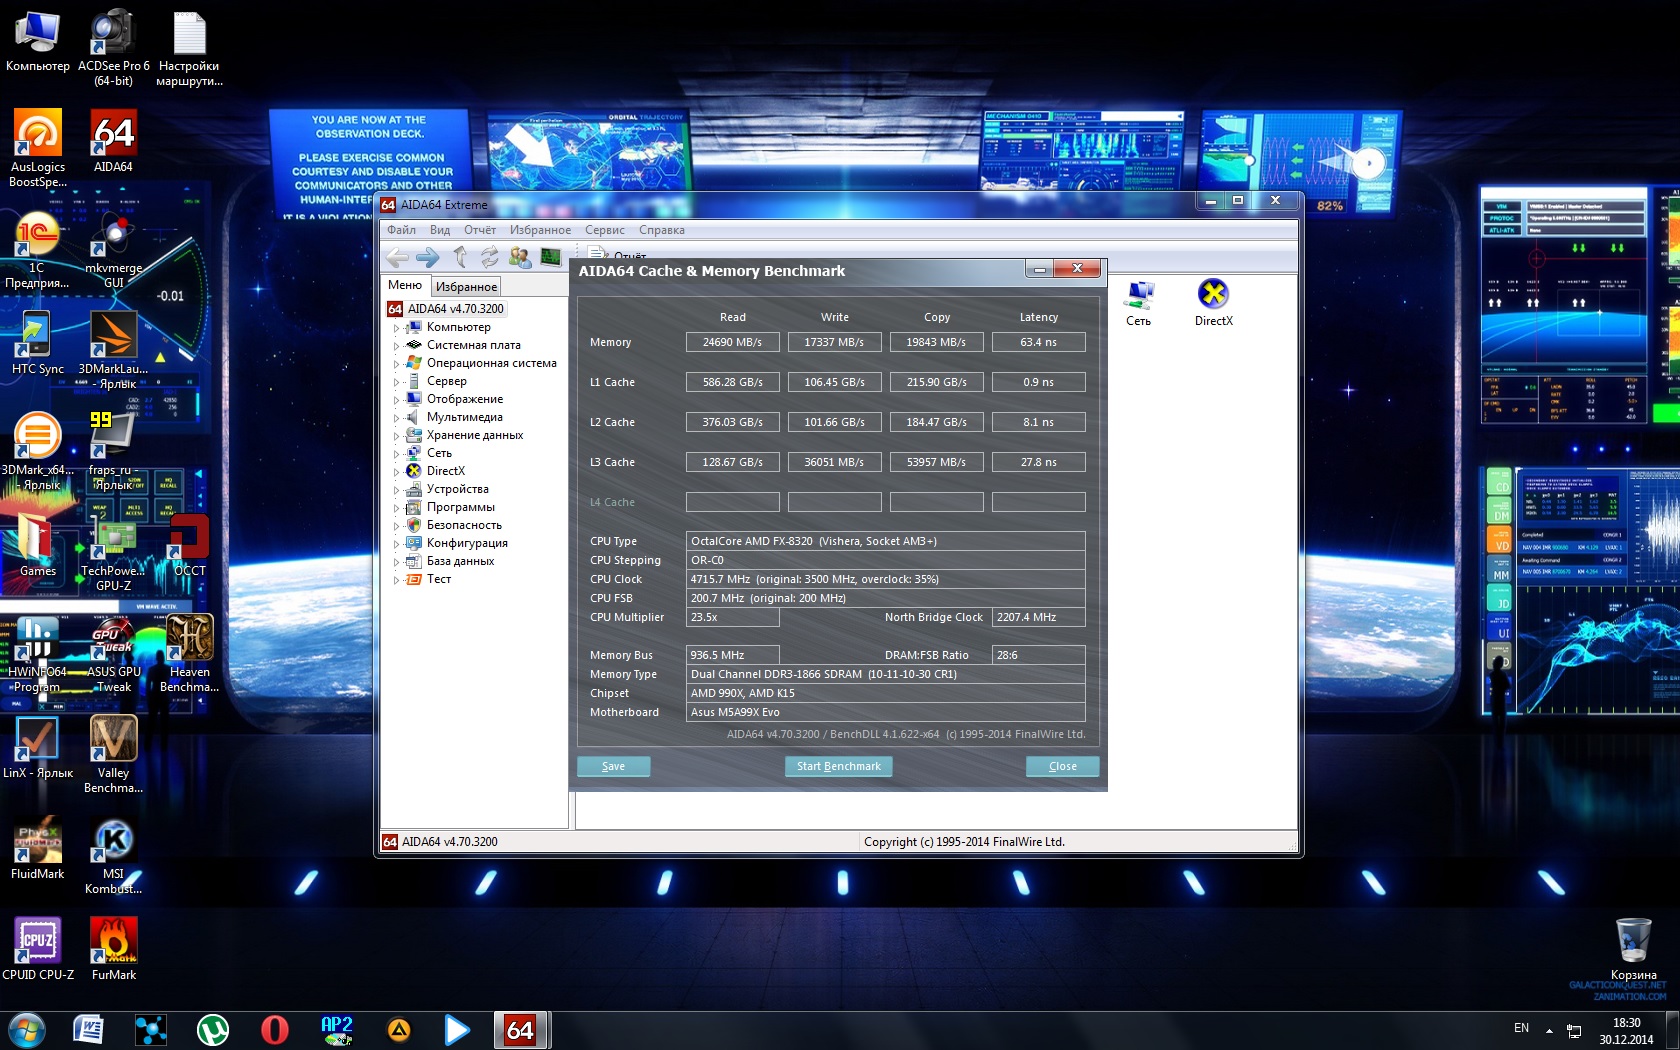Click the Refresh arrows toolbar icon
The height and width of the screenshot is (1050, 1680).
click(x=489, y=258)
